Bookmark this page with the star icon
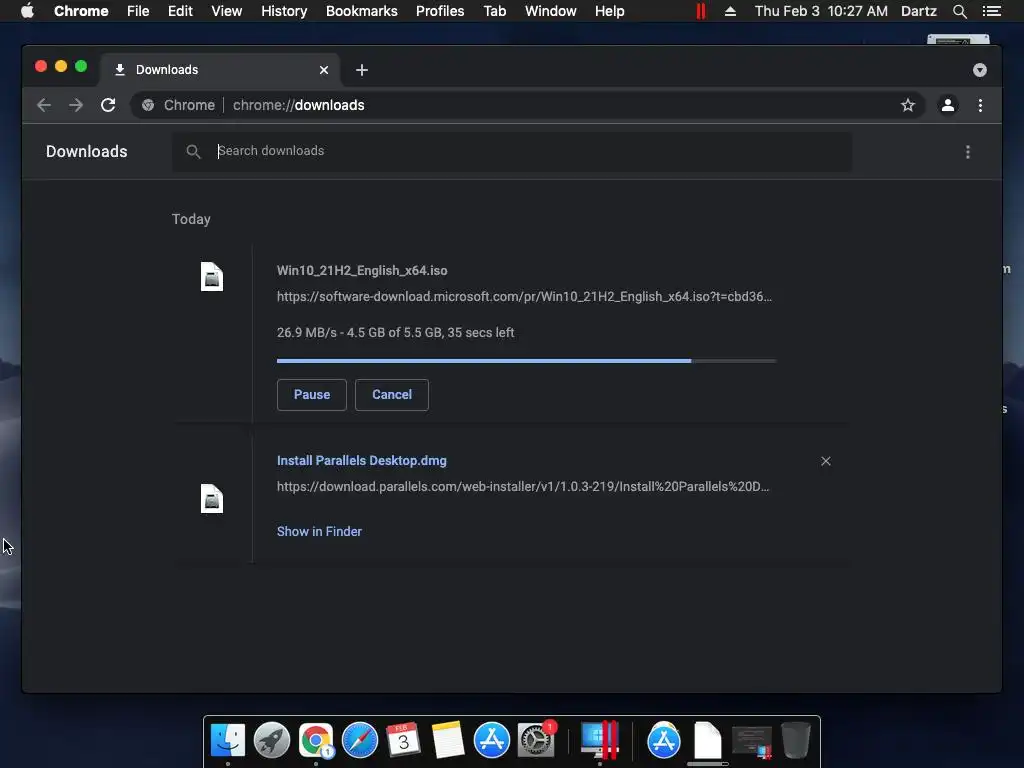This screenshot has height=768, width=1024. click(x=908, y=105)
